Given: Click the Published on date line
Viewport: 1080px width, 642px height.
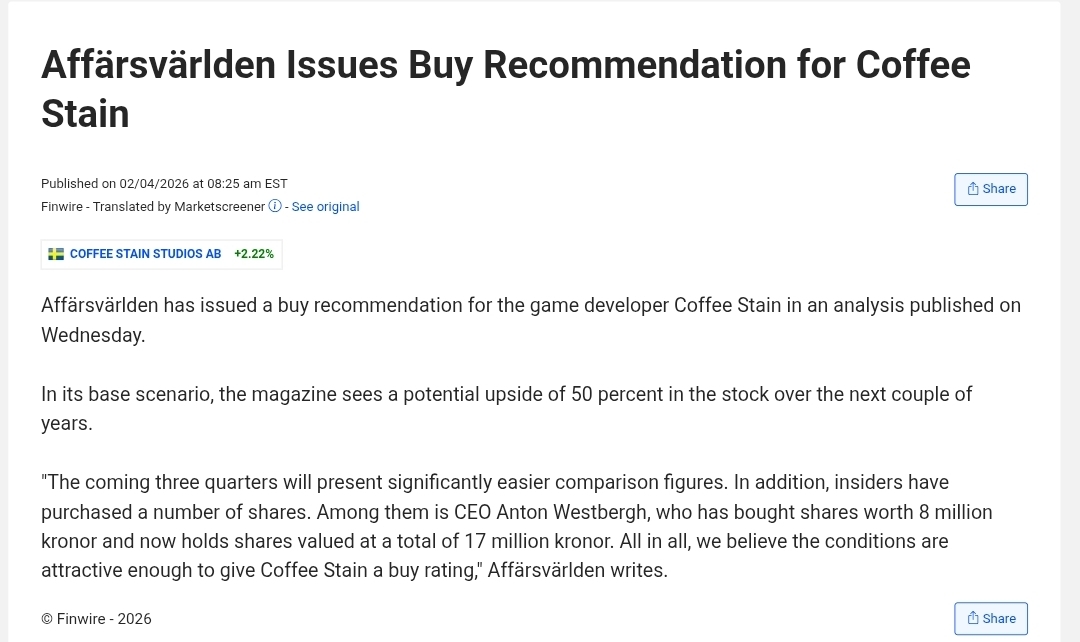Looking at the screenshot, I should click(164, 184).
